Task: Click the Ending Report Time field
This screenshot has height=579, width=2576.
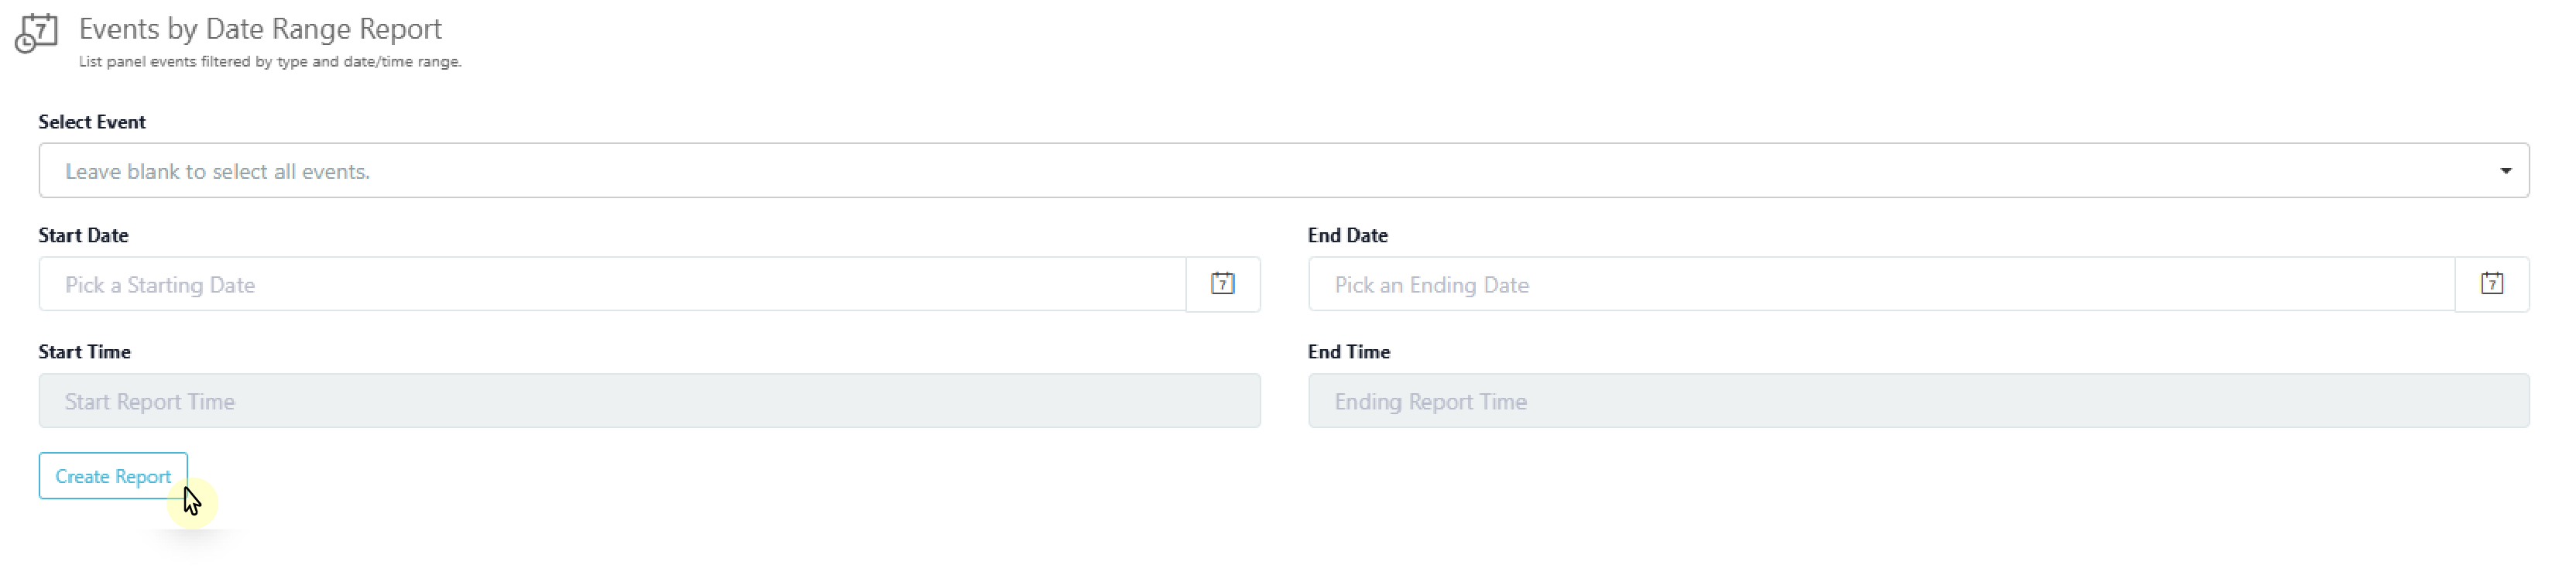Action: (1900, 401)
